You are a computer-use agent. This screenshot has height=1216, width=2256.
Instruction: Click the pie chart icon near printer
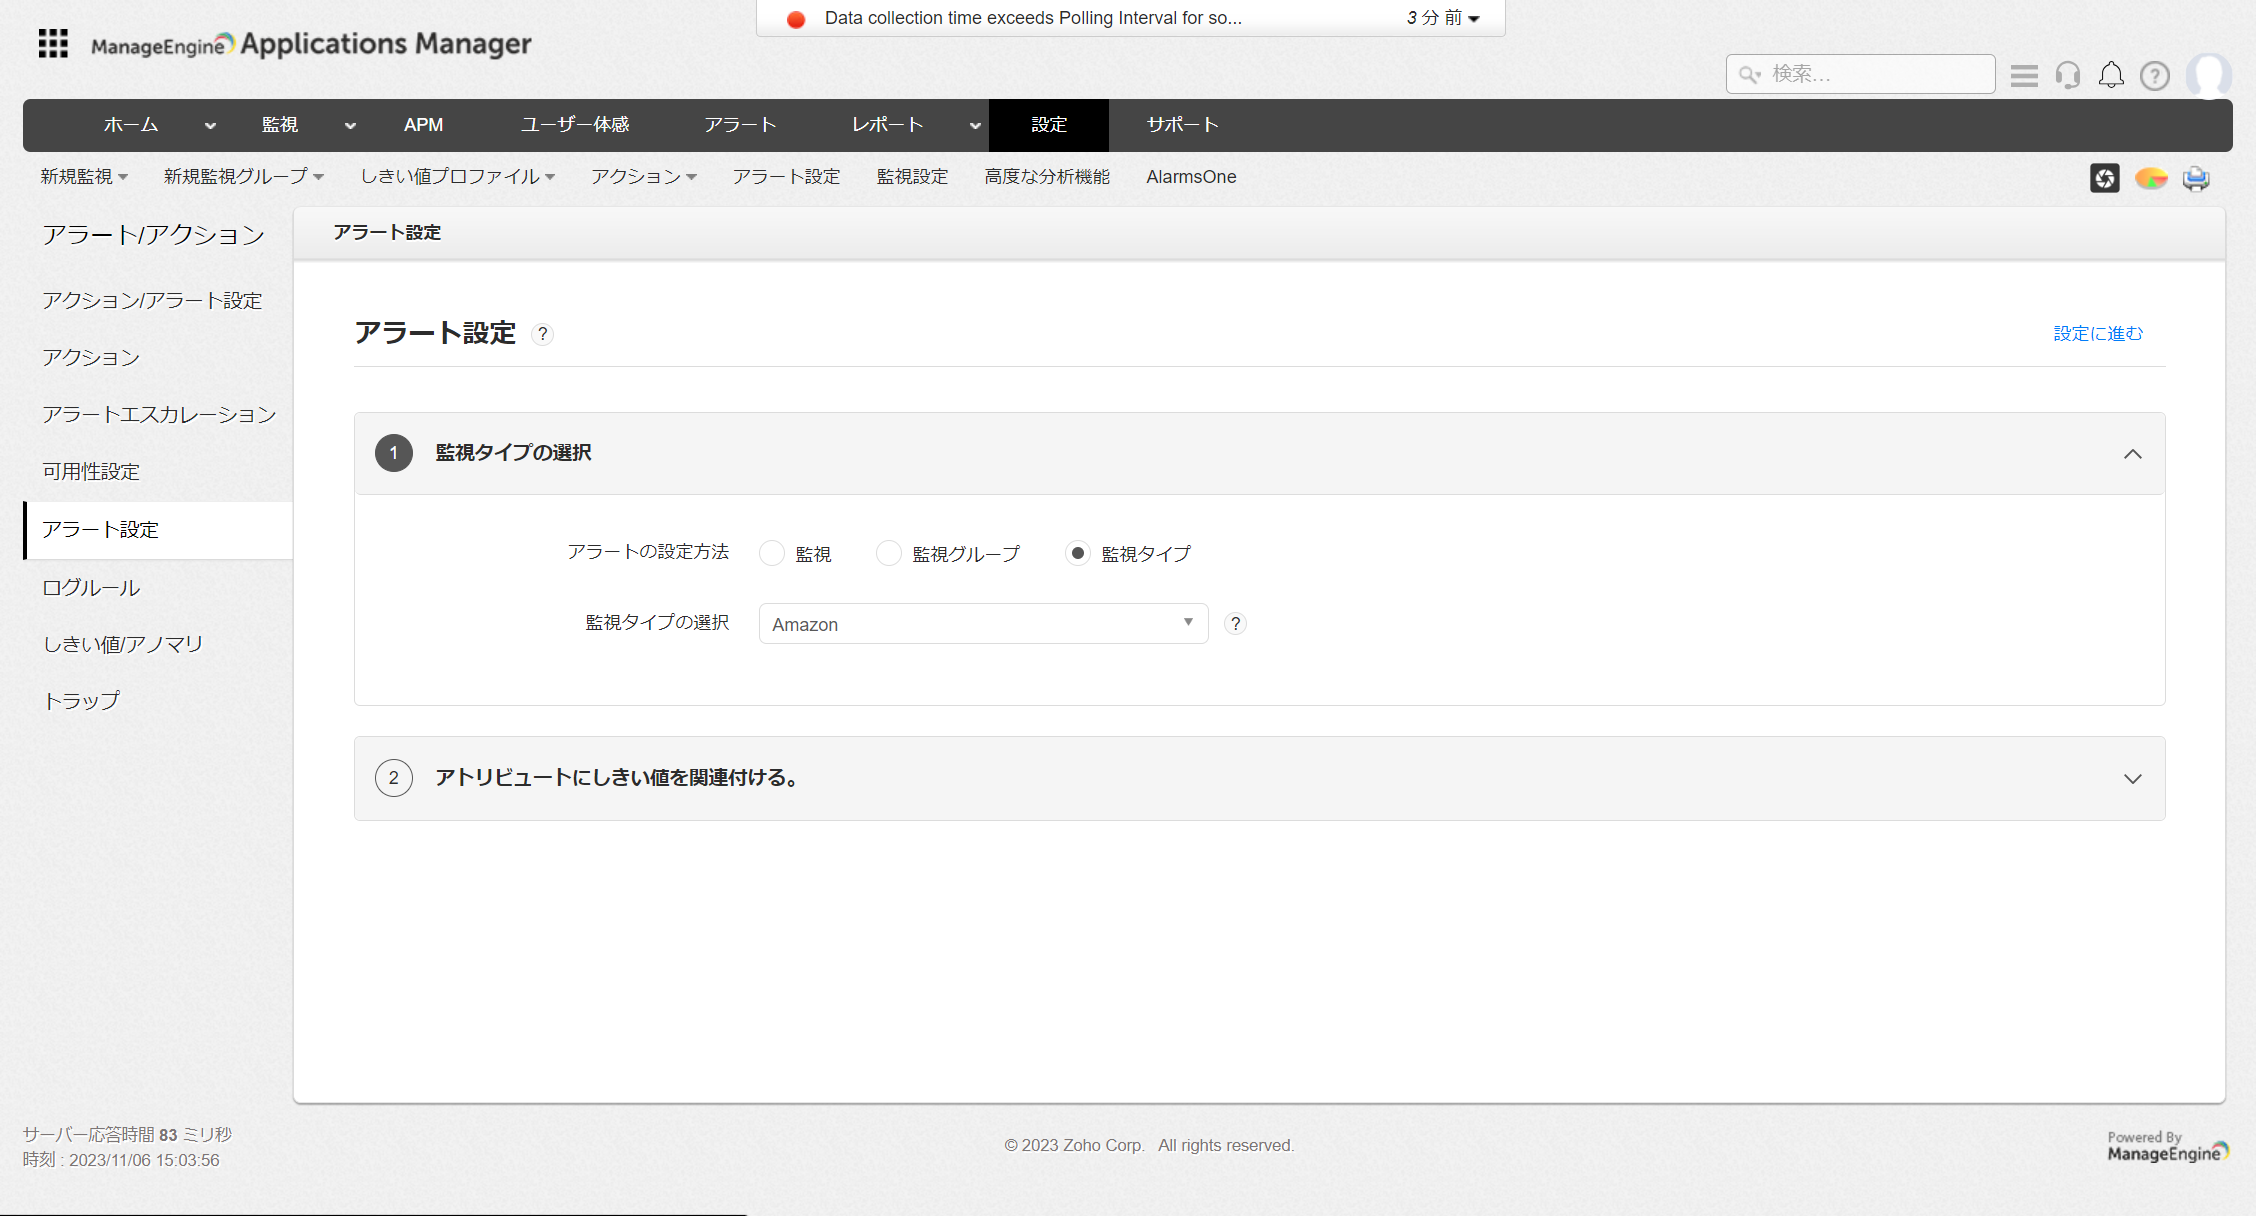point(2150,178)
